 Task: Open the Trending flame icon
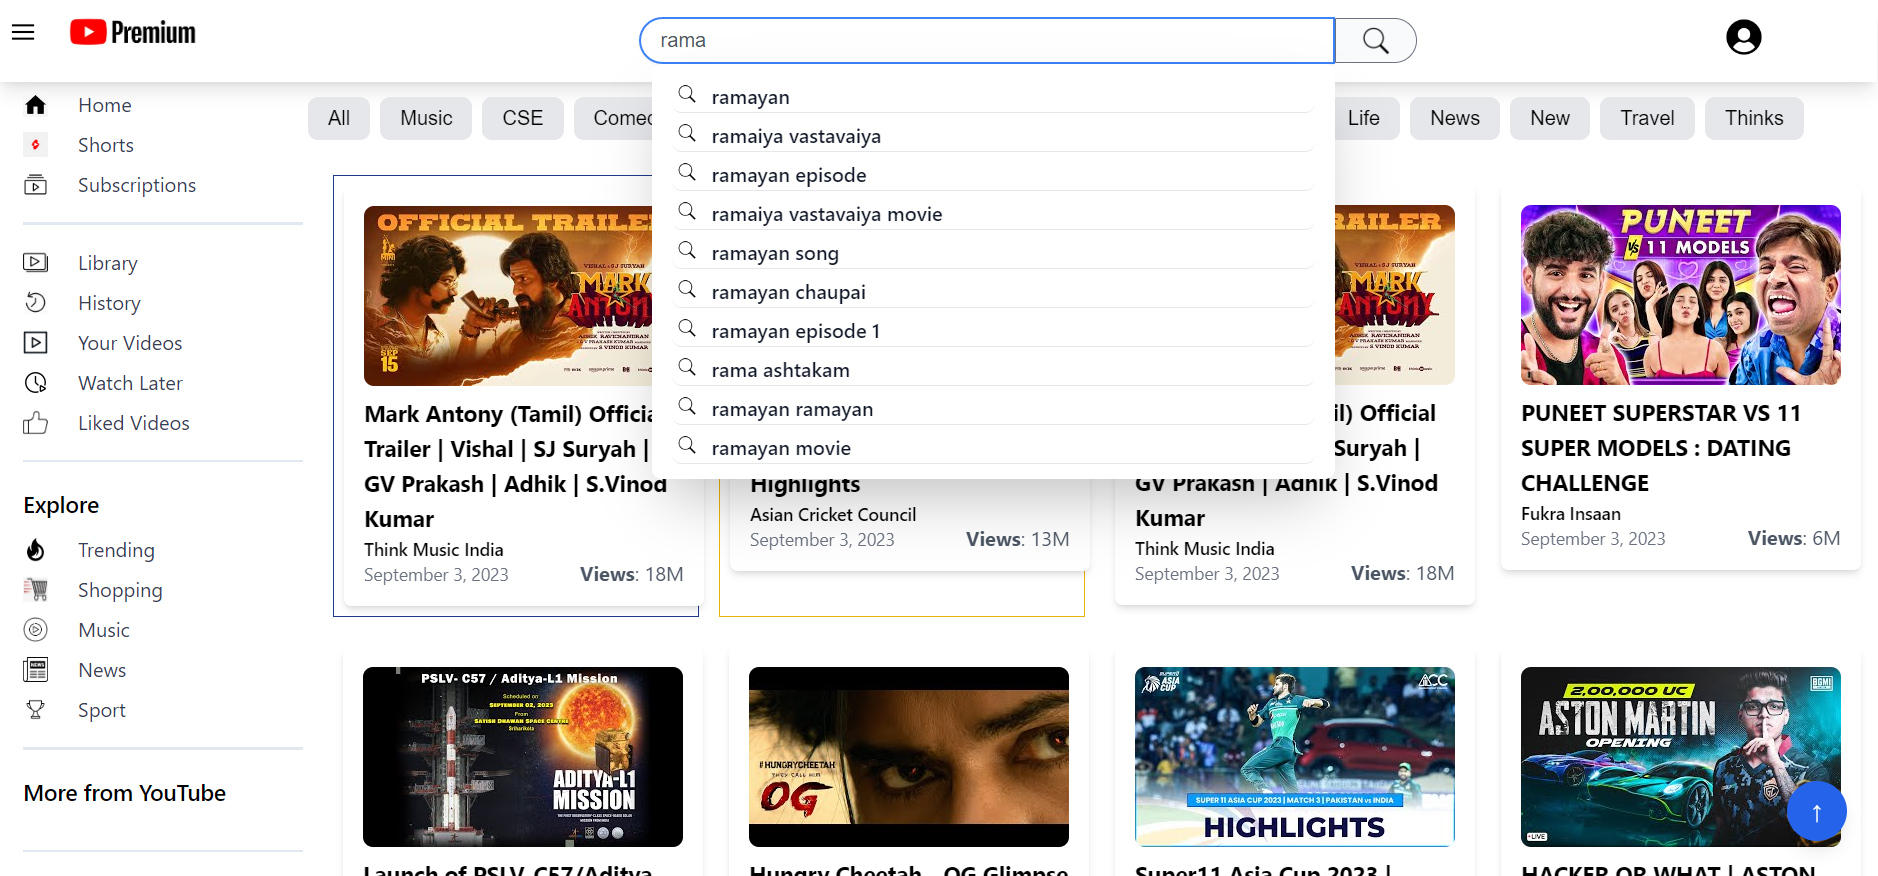[x=36, y=550]
